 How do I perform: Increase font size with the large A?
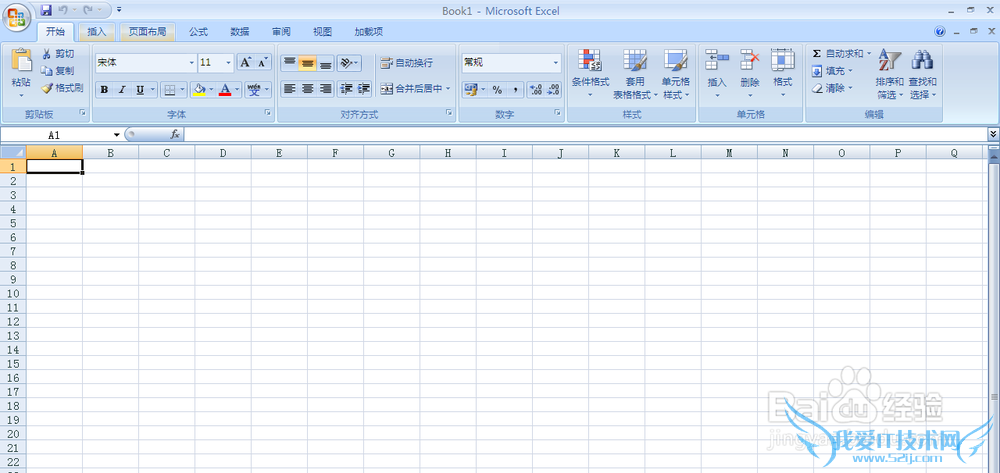pyautogui.click(x=246, y=62)
